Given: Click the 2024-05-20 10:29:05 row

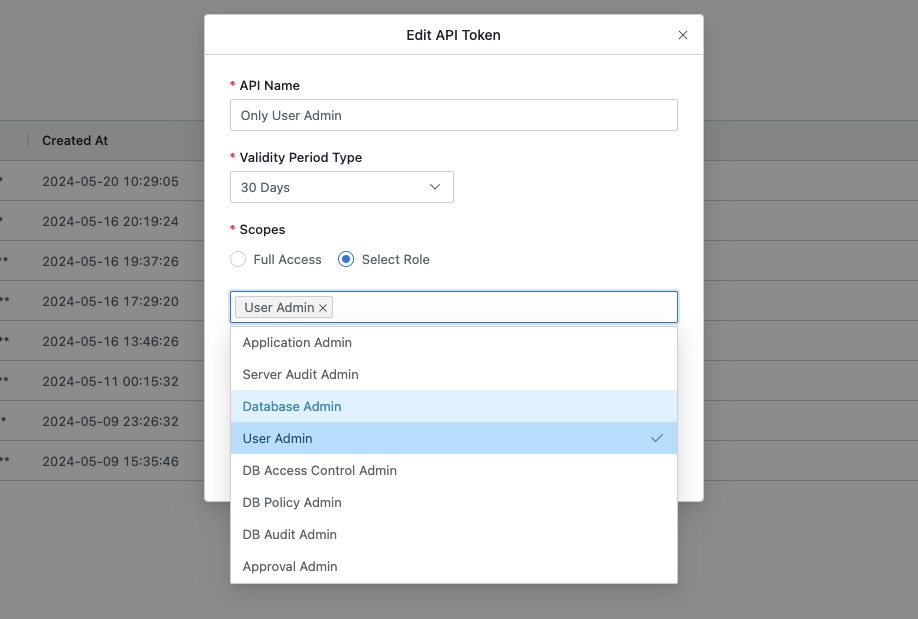Looking at the screenshot, I should (x=110, y=181).
